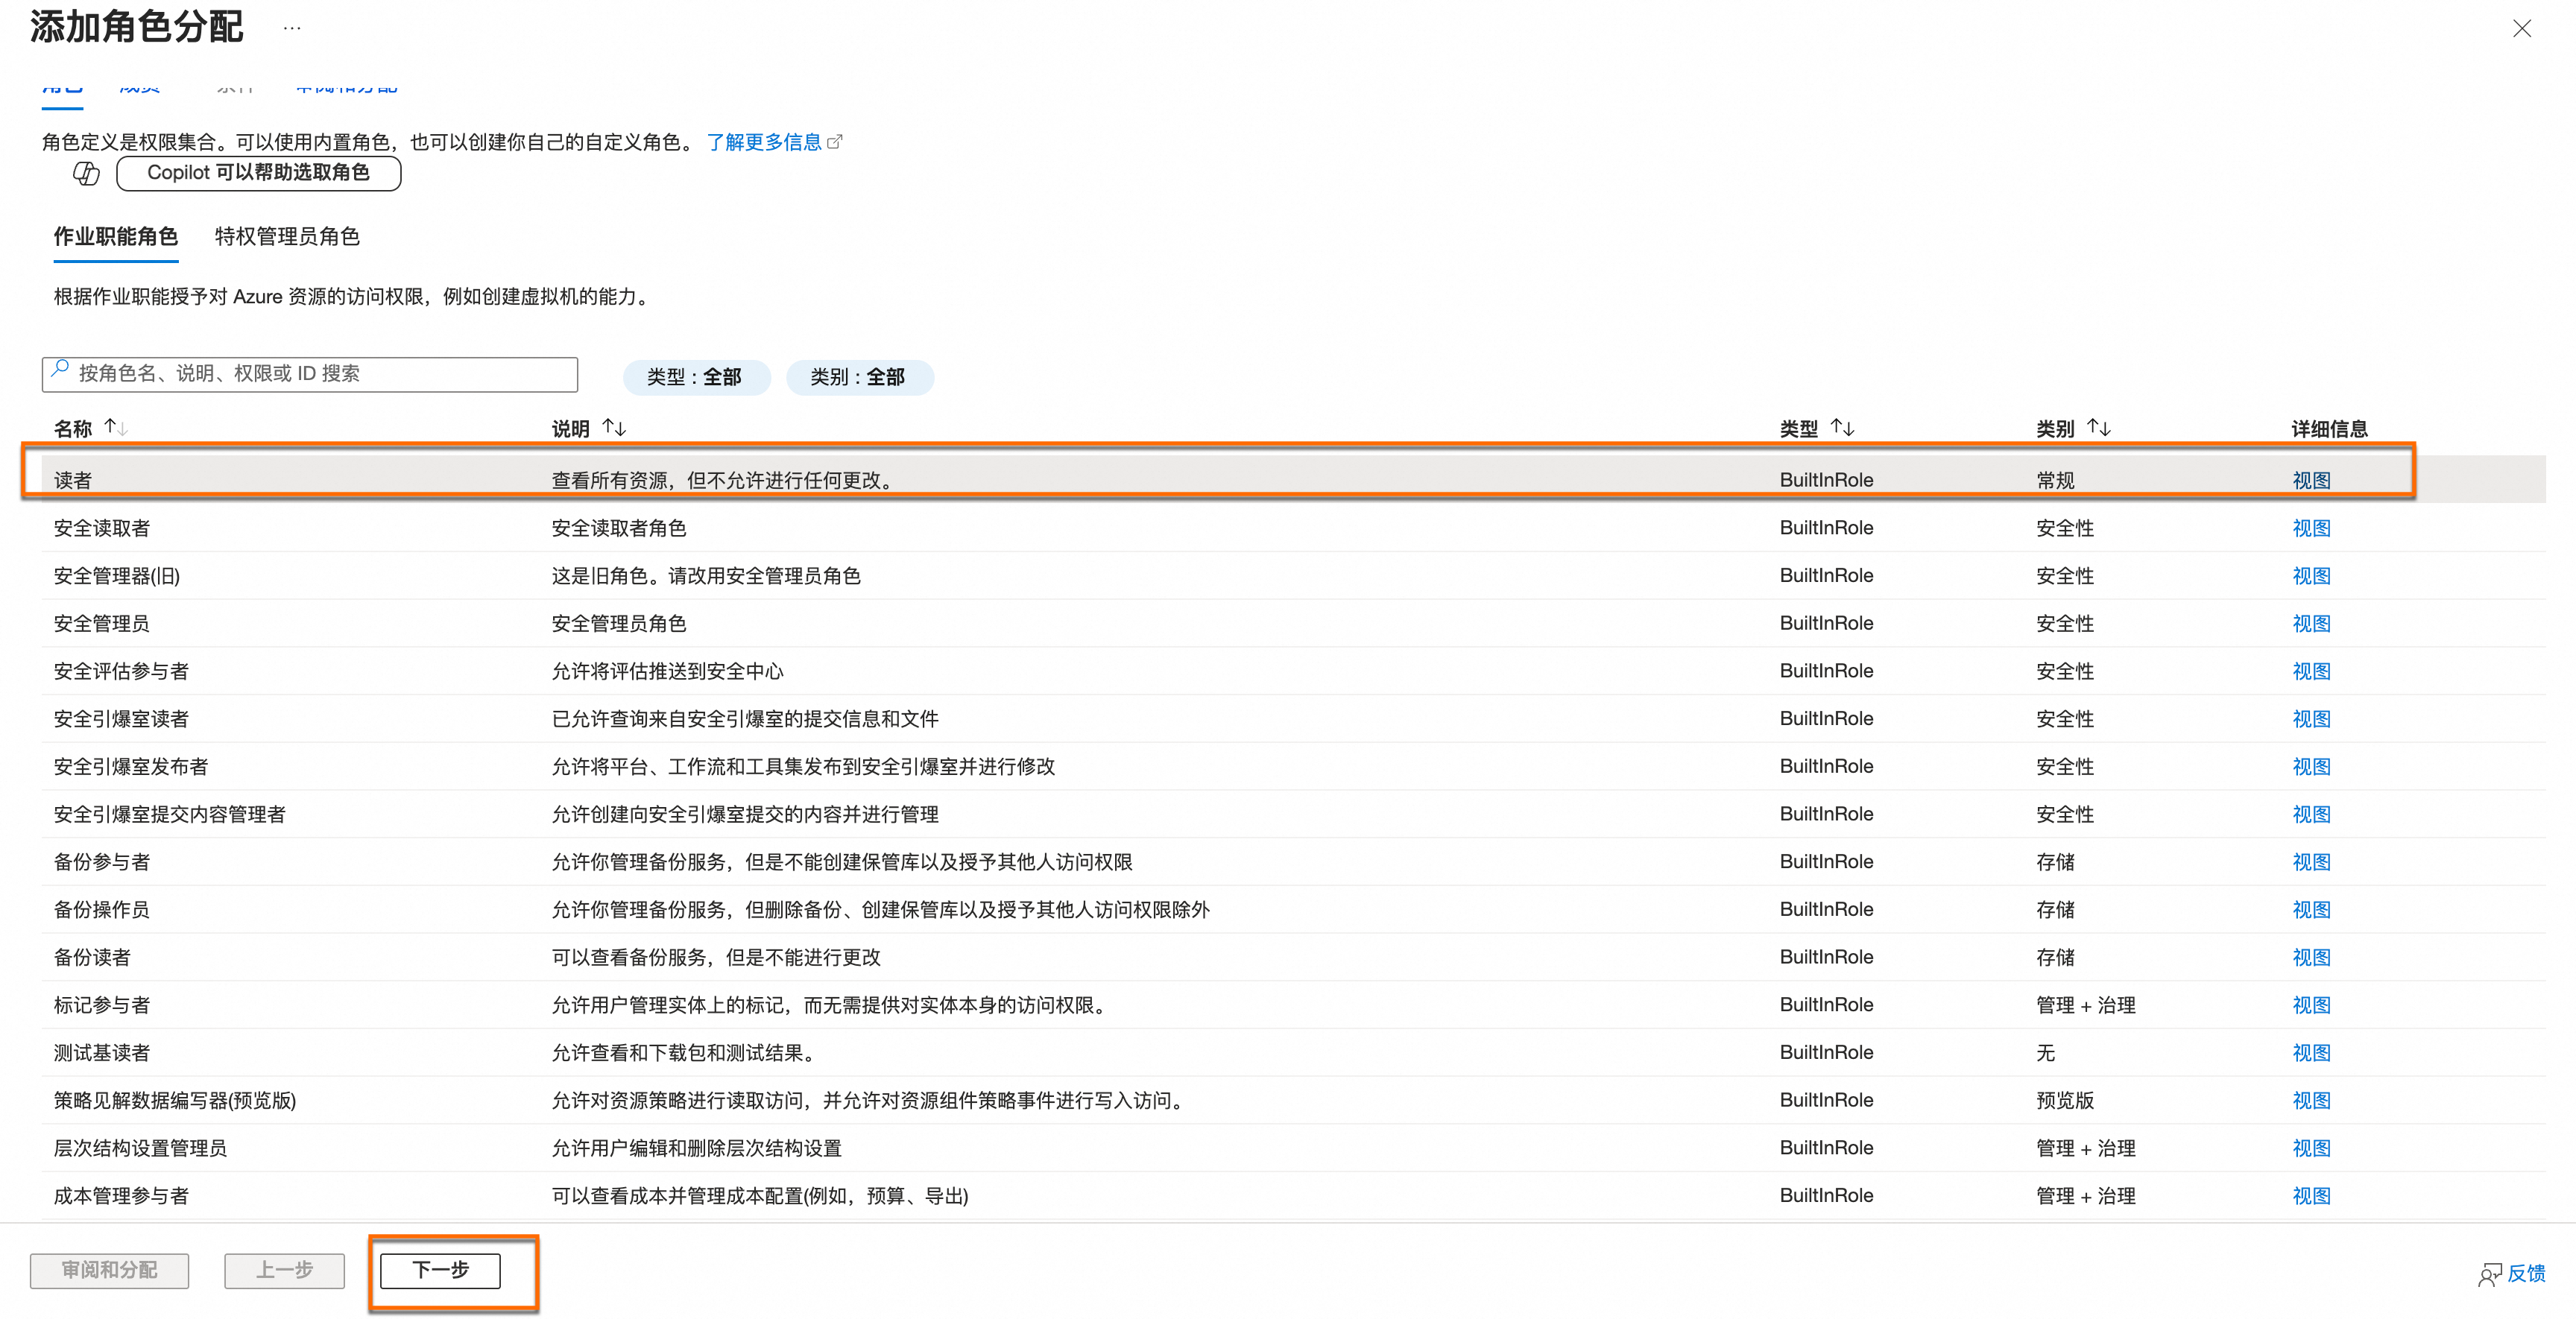
Task: Sort by 类型 column arrow icon
Action: [1842, 427]
